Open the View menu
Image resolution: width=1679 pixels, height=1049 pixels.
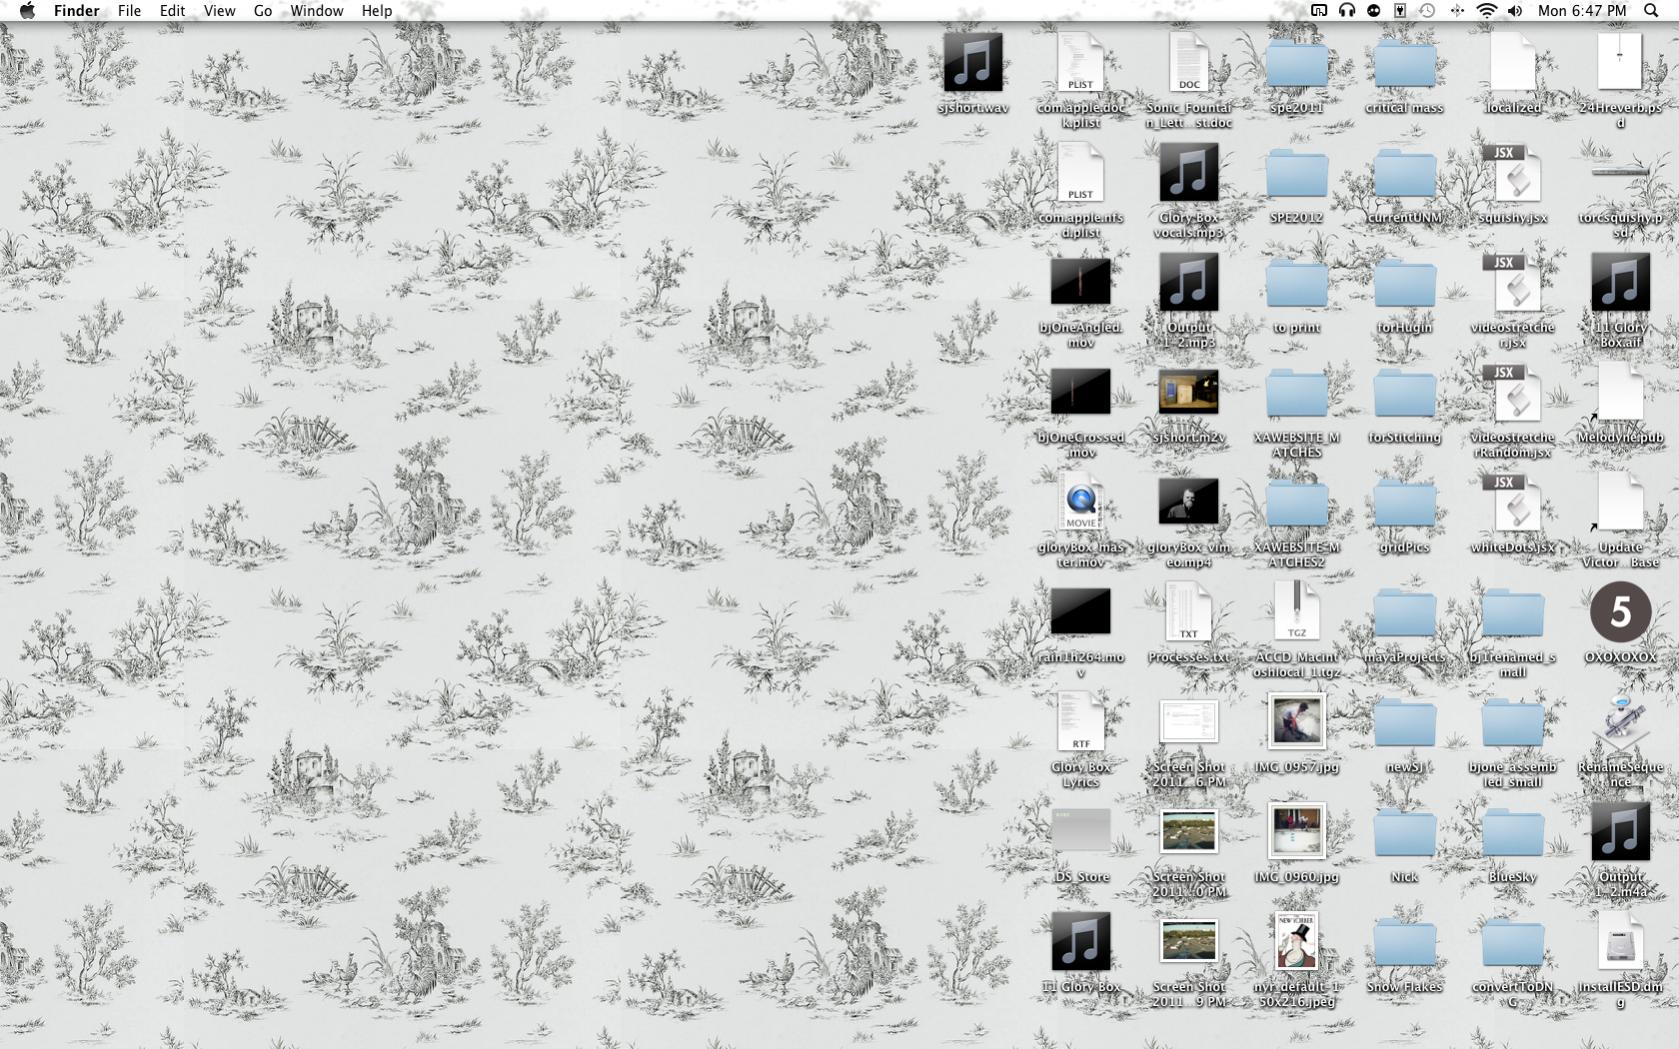219,11
